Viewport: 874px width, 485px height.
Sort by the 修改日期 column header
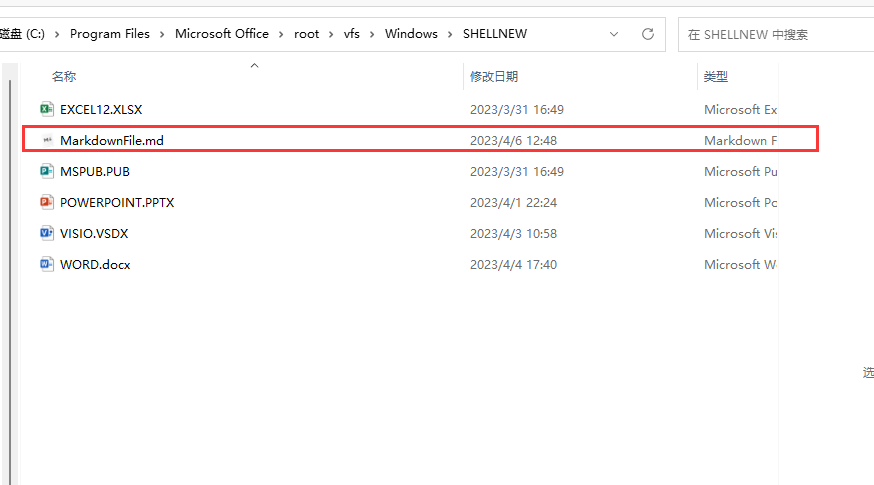pyautogui.click(x=494, y=76)
